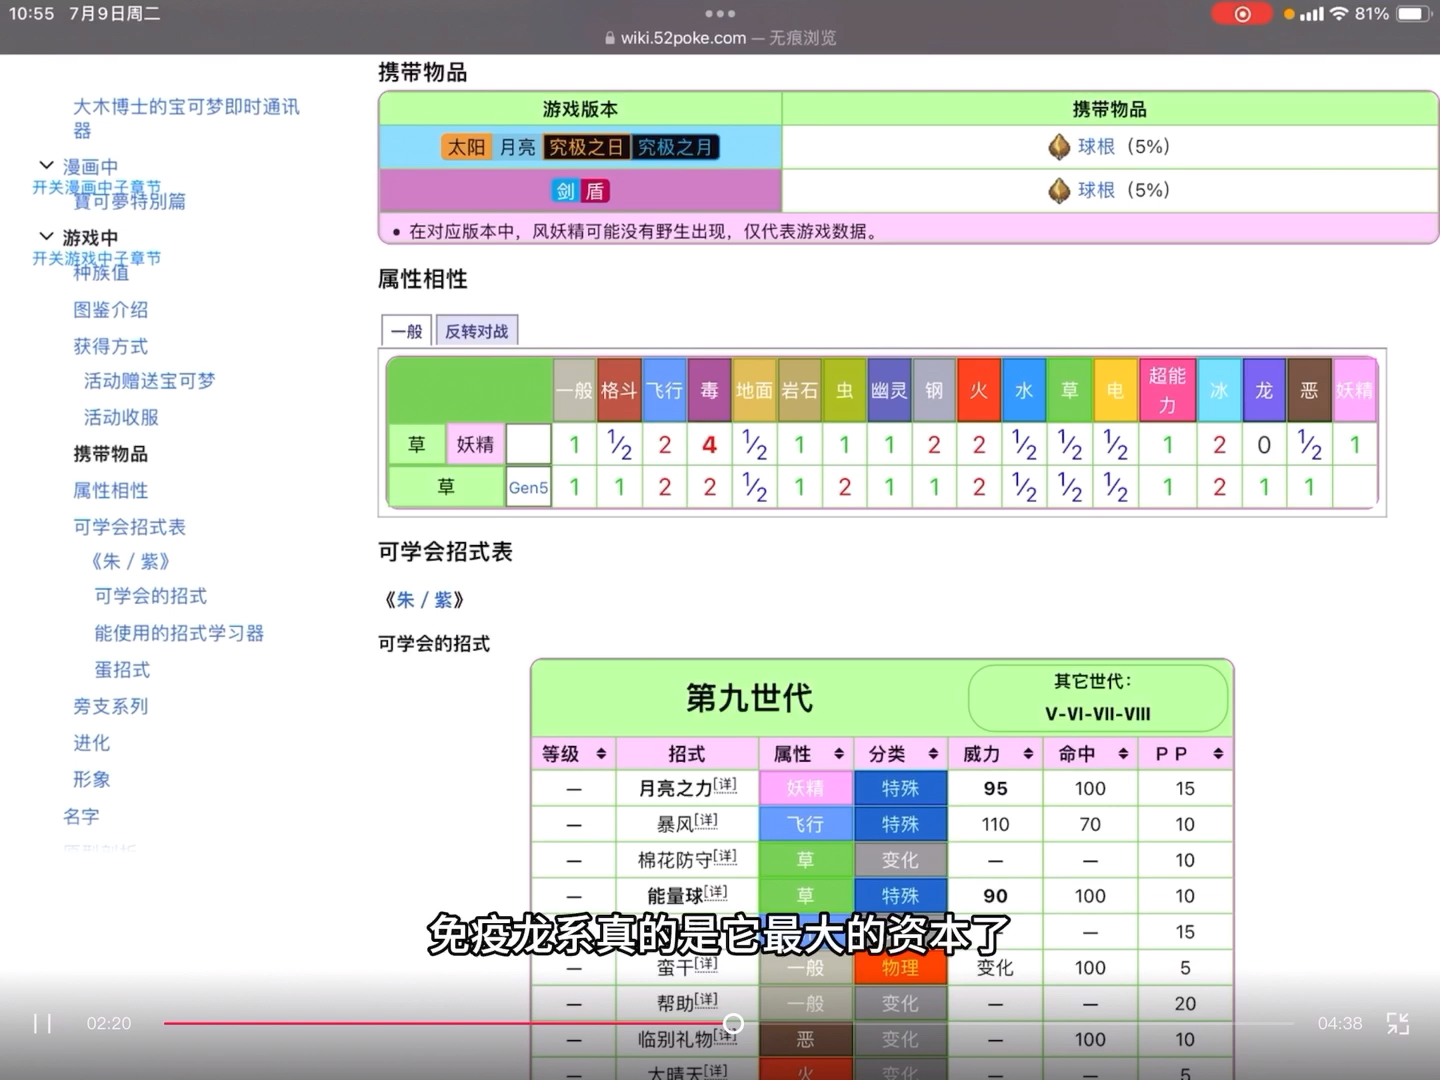Jump to 属性相性 in sidebar

pos(110,490)
